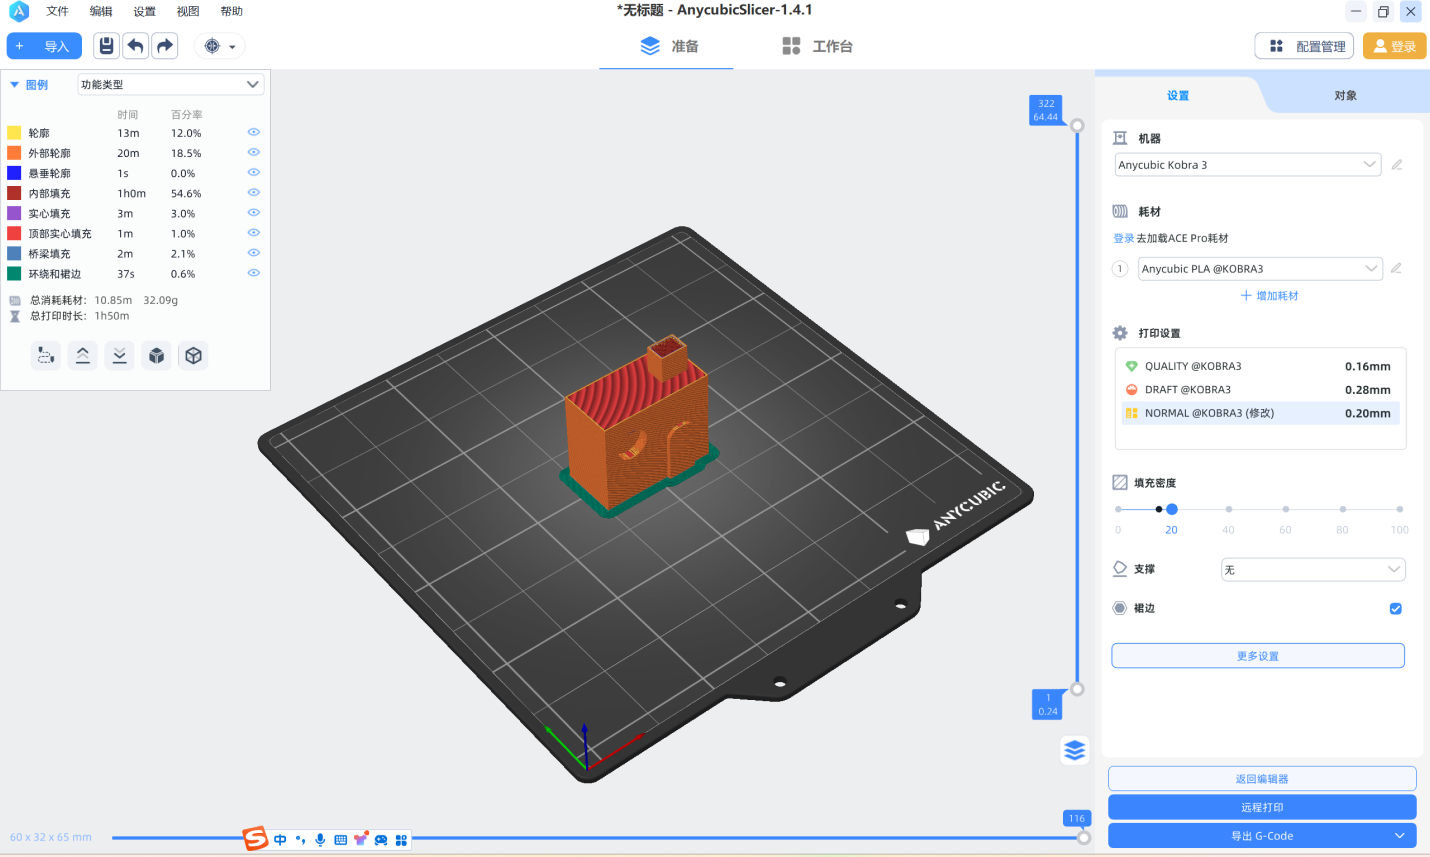This screenshot has width=1430, height=857.
Task: Switch to the 对象 tab
Action: pos(1345,96)
